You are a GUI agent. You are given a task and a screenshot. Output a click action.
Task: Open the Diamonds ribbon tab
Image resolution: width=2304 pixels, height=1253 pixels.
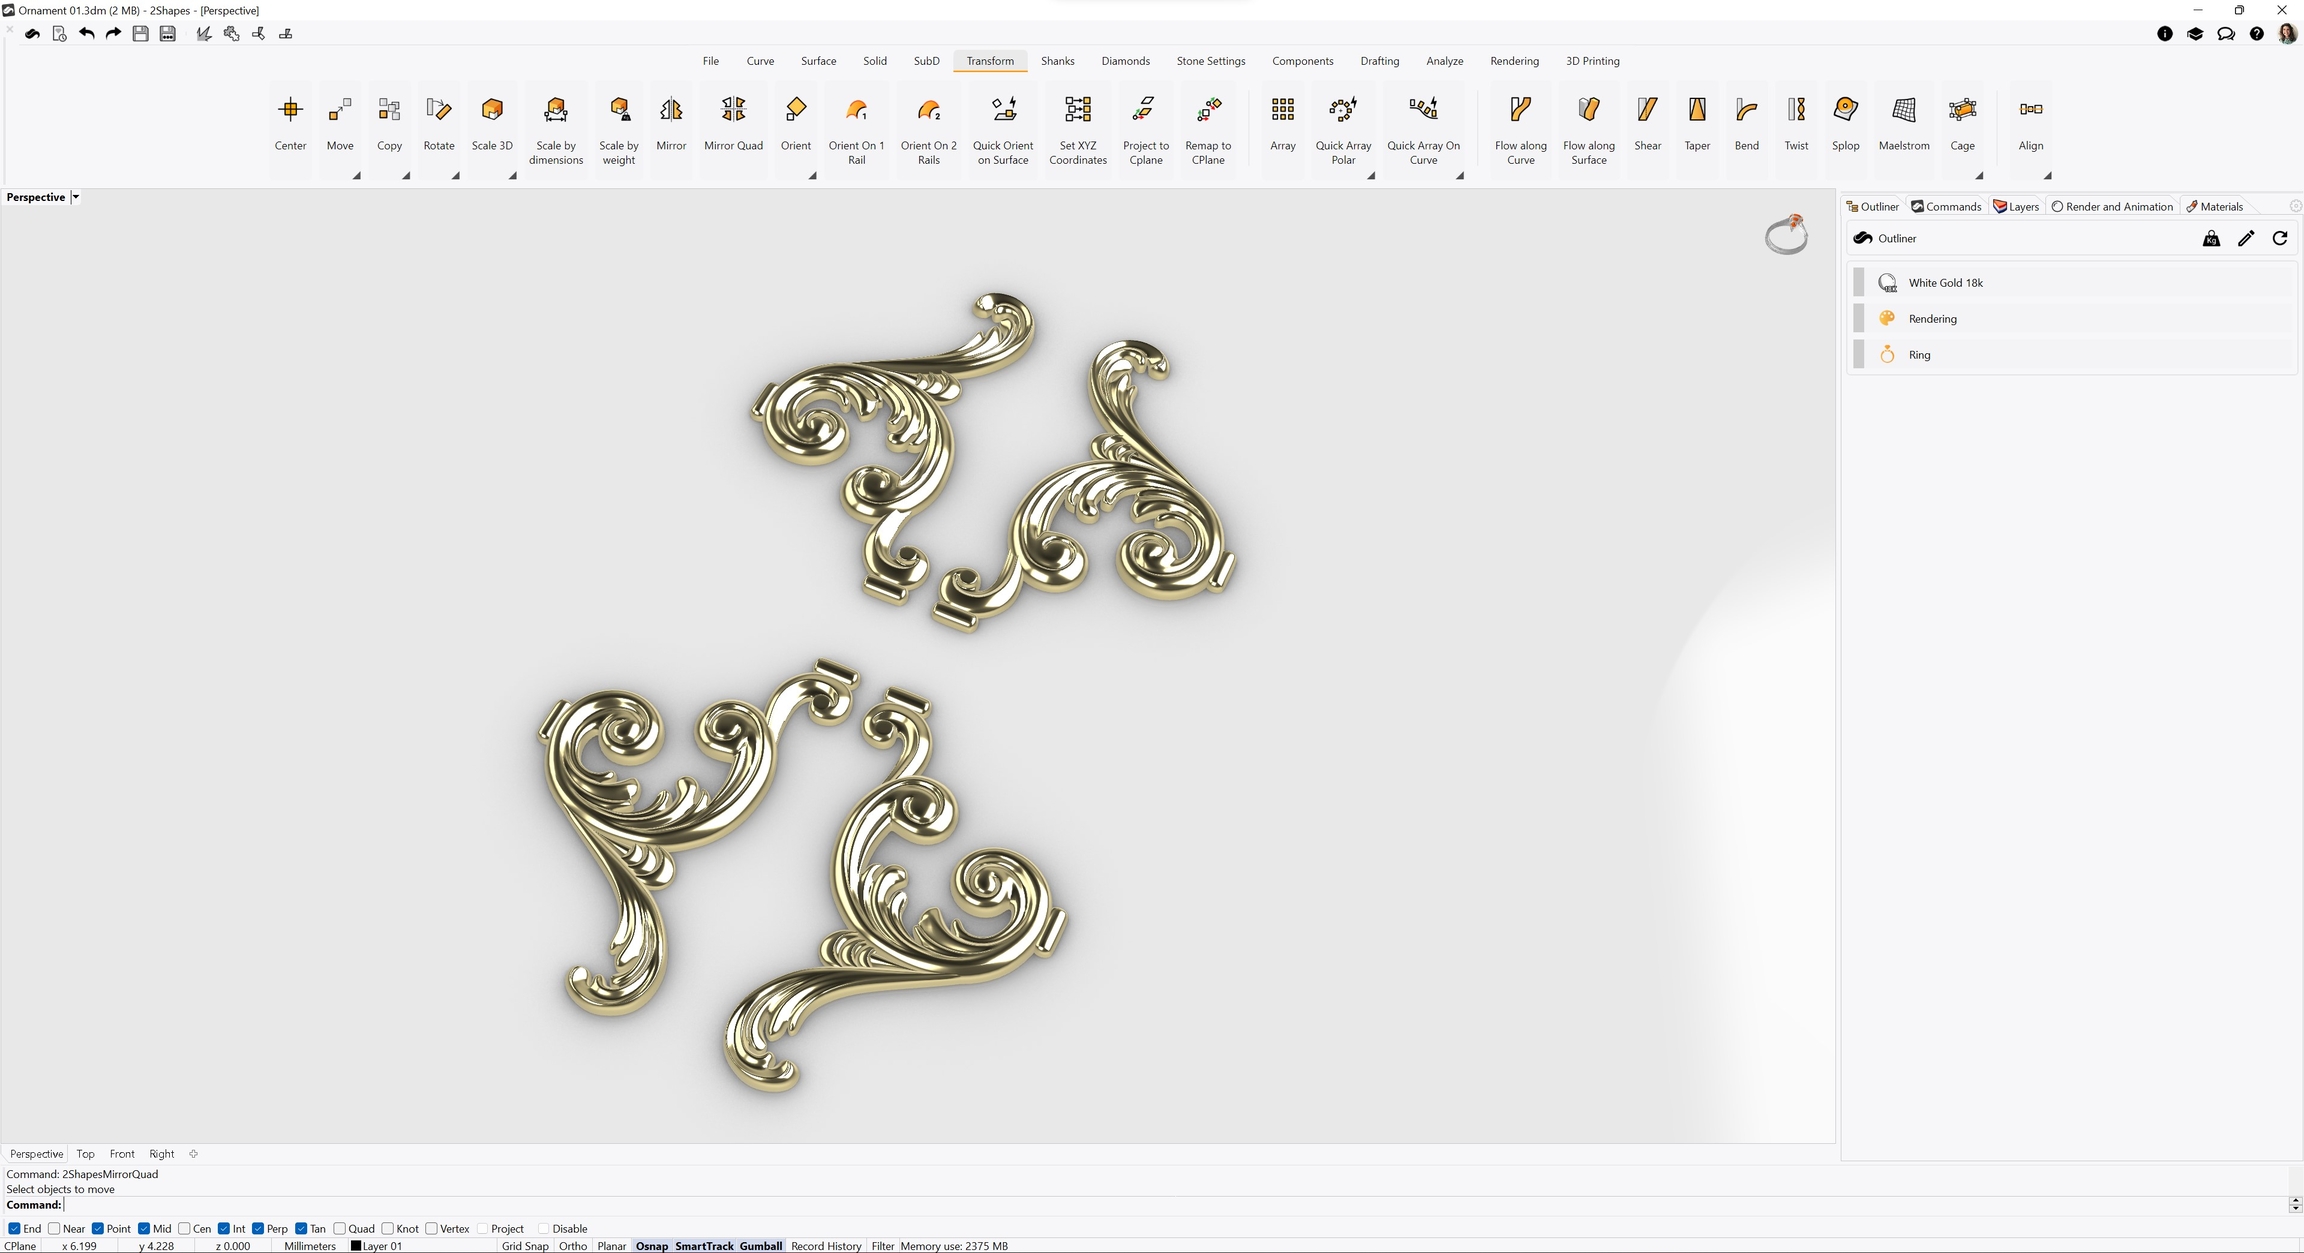pyautogui.click(x=1125, y=61)
